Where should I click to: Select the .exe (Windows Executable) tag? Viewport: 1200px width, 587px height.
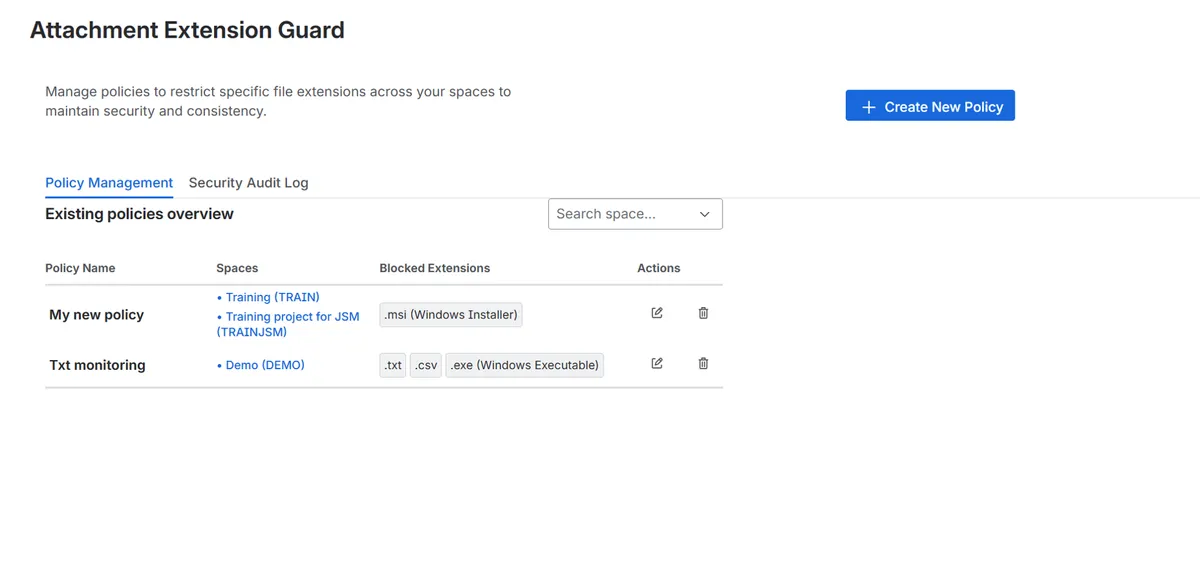(525, 365)
